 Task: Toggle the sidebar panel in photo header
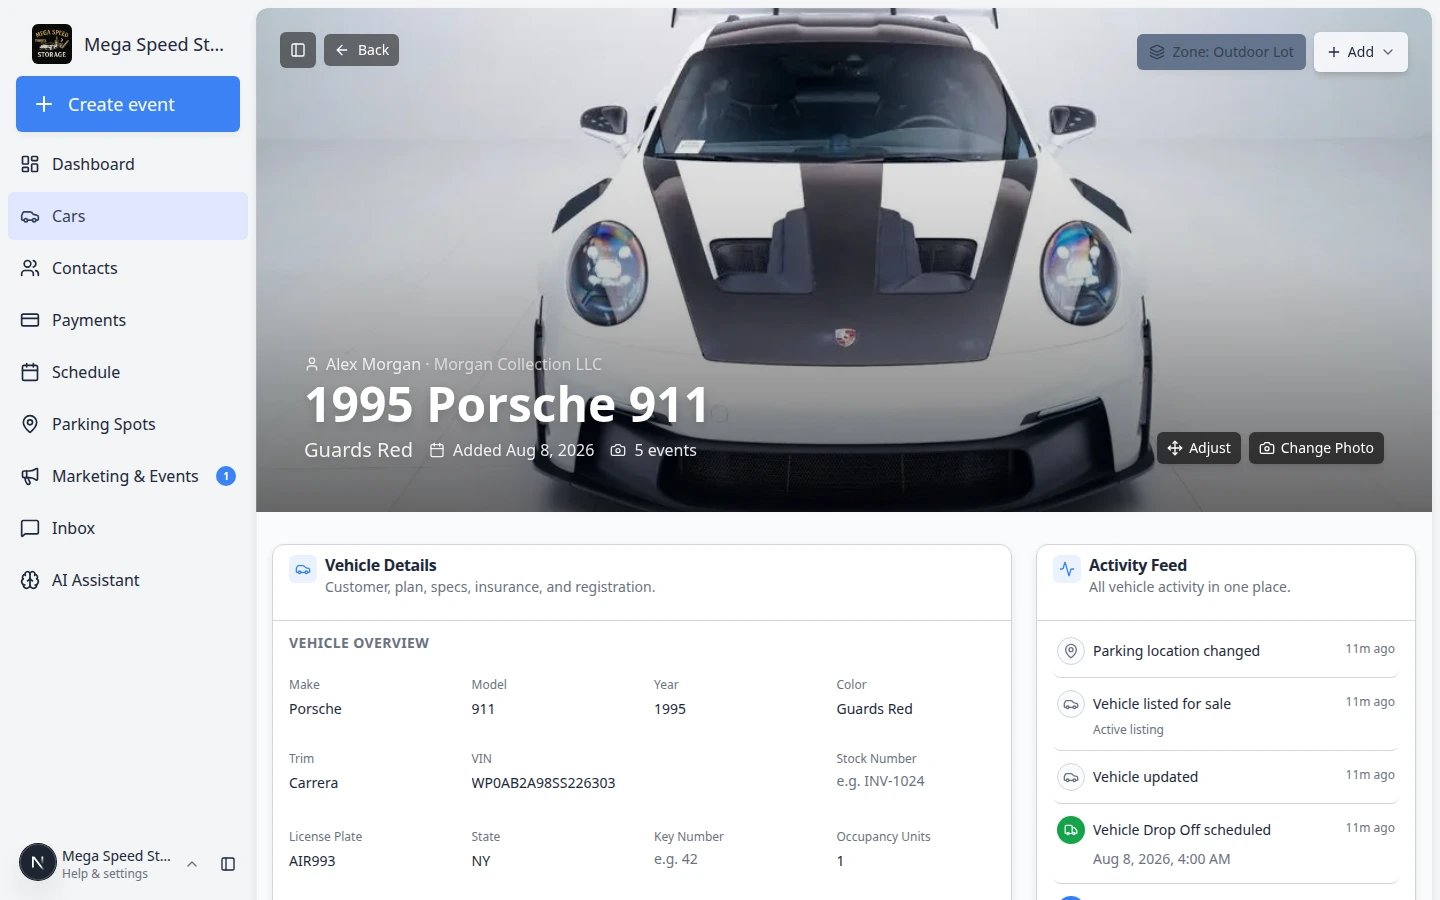(x=298, y=50)
